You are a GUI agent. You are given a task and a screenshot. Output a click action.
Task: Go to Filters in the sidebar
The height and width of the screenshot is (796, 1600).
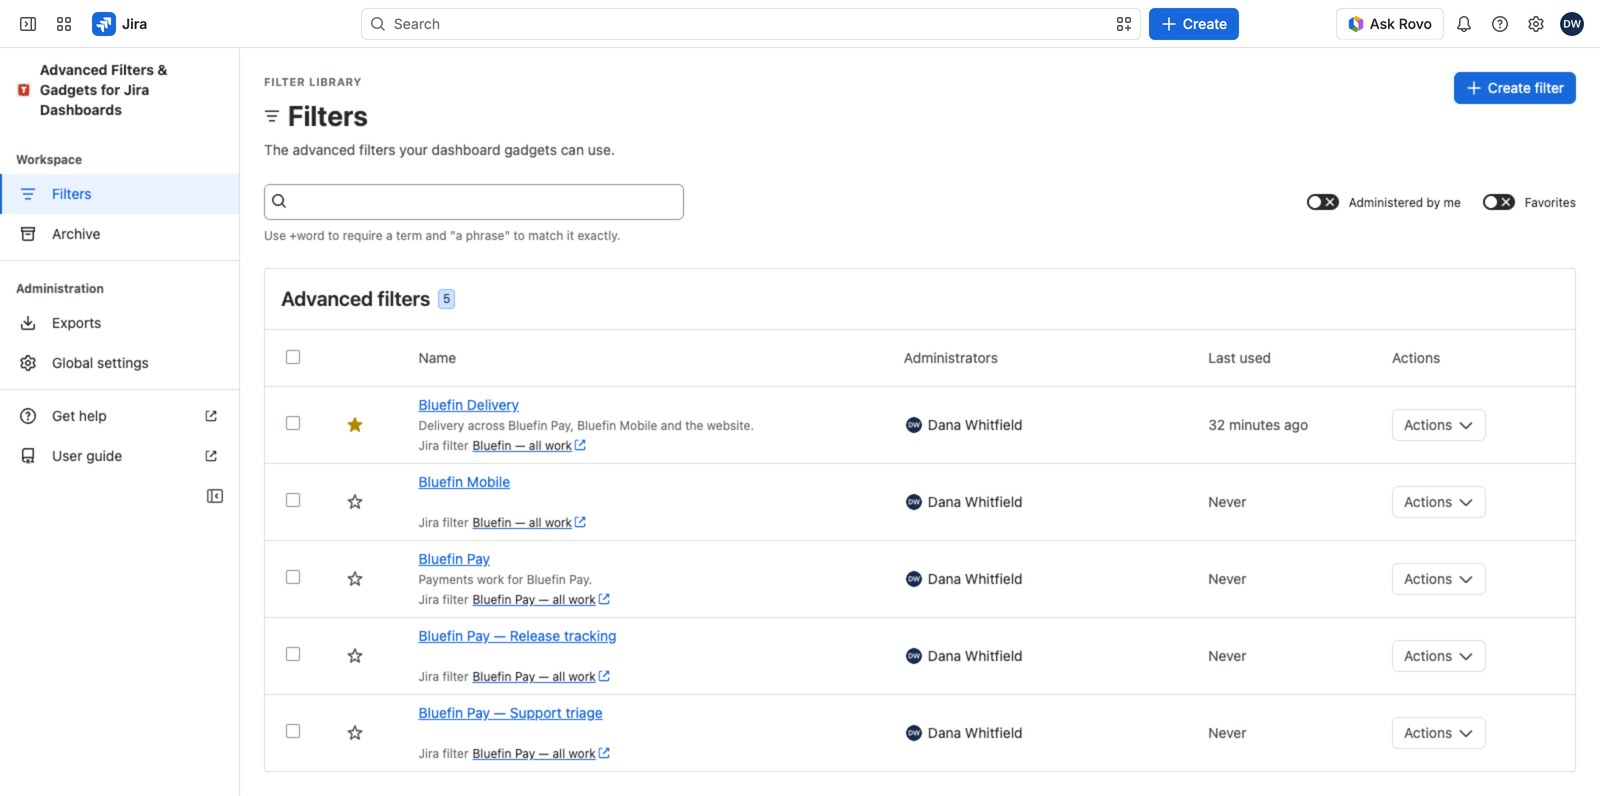[x=120, y=194]
